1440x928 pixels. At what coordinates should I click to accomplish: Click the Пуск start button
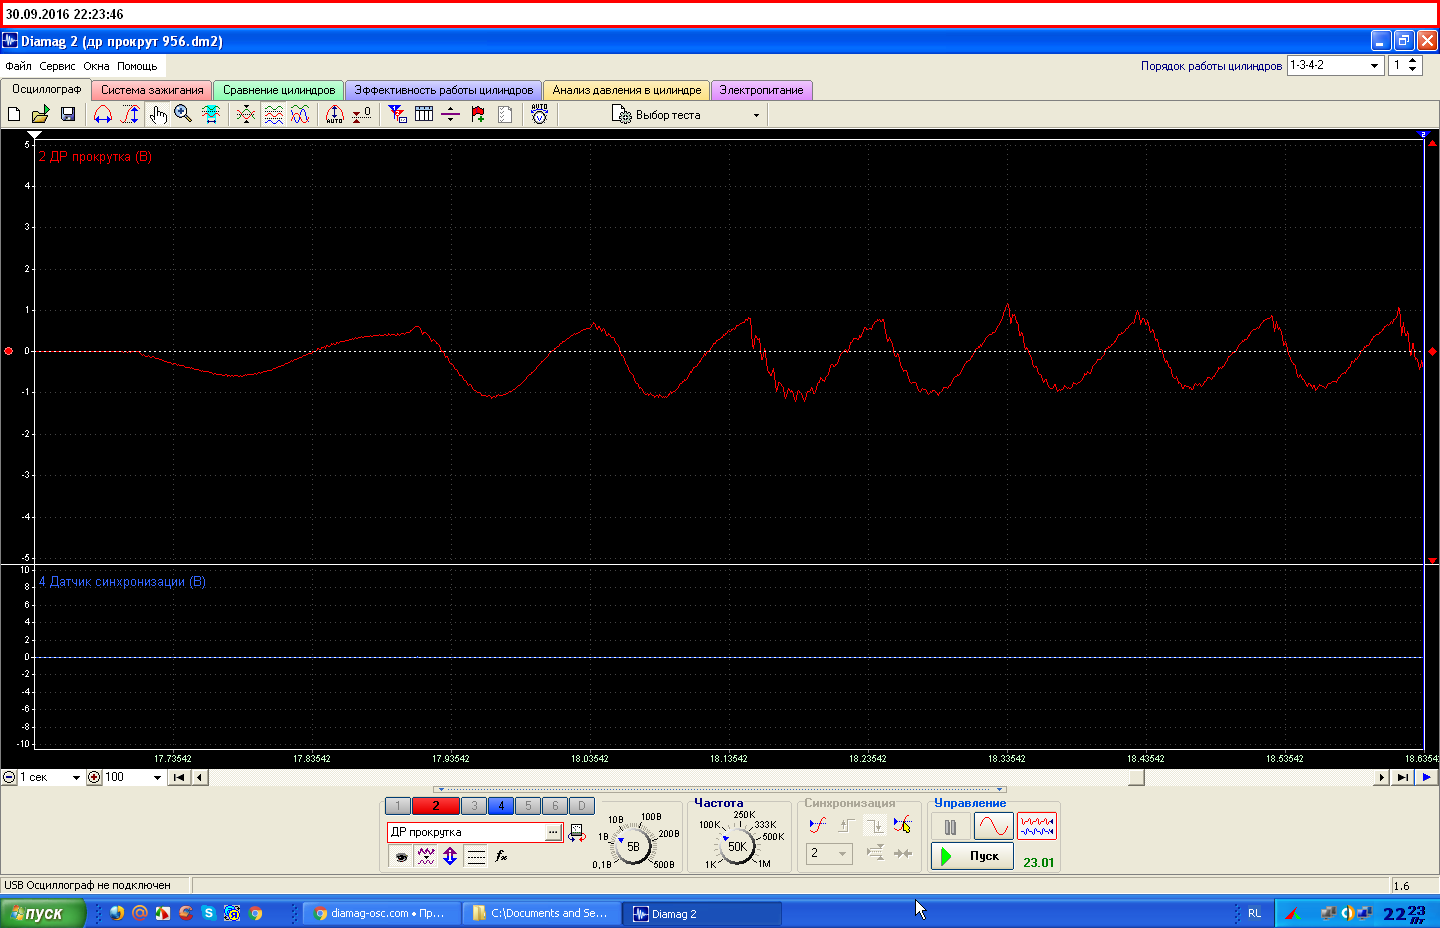tap(972, 856)
